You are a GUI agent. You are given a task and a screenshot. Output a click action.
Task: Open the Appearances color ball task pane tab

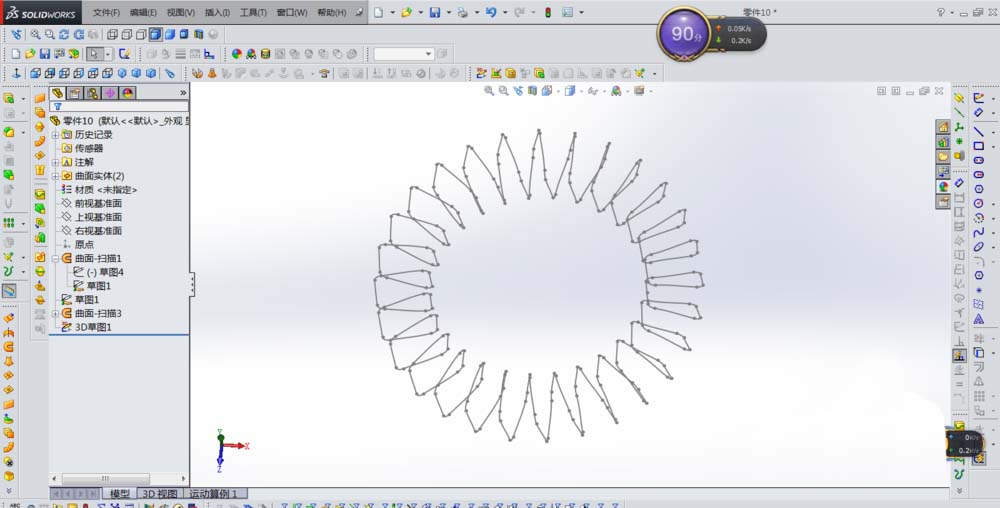(x=943, y=186)
